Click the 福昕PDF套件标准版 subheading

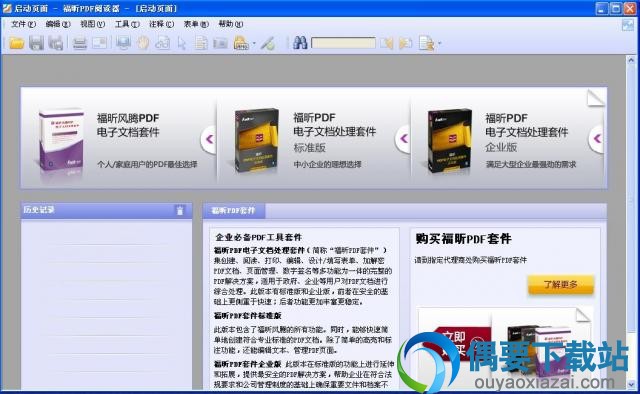[x=247, y=316]
